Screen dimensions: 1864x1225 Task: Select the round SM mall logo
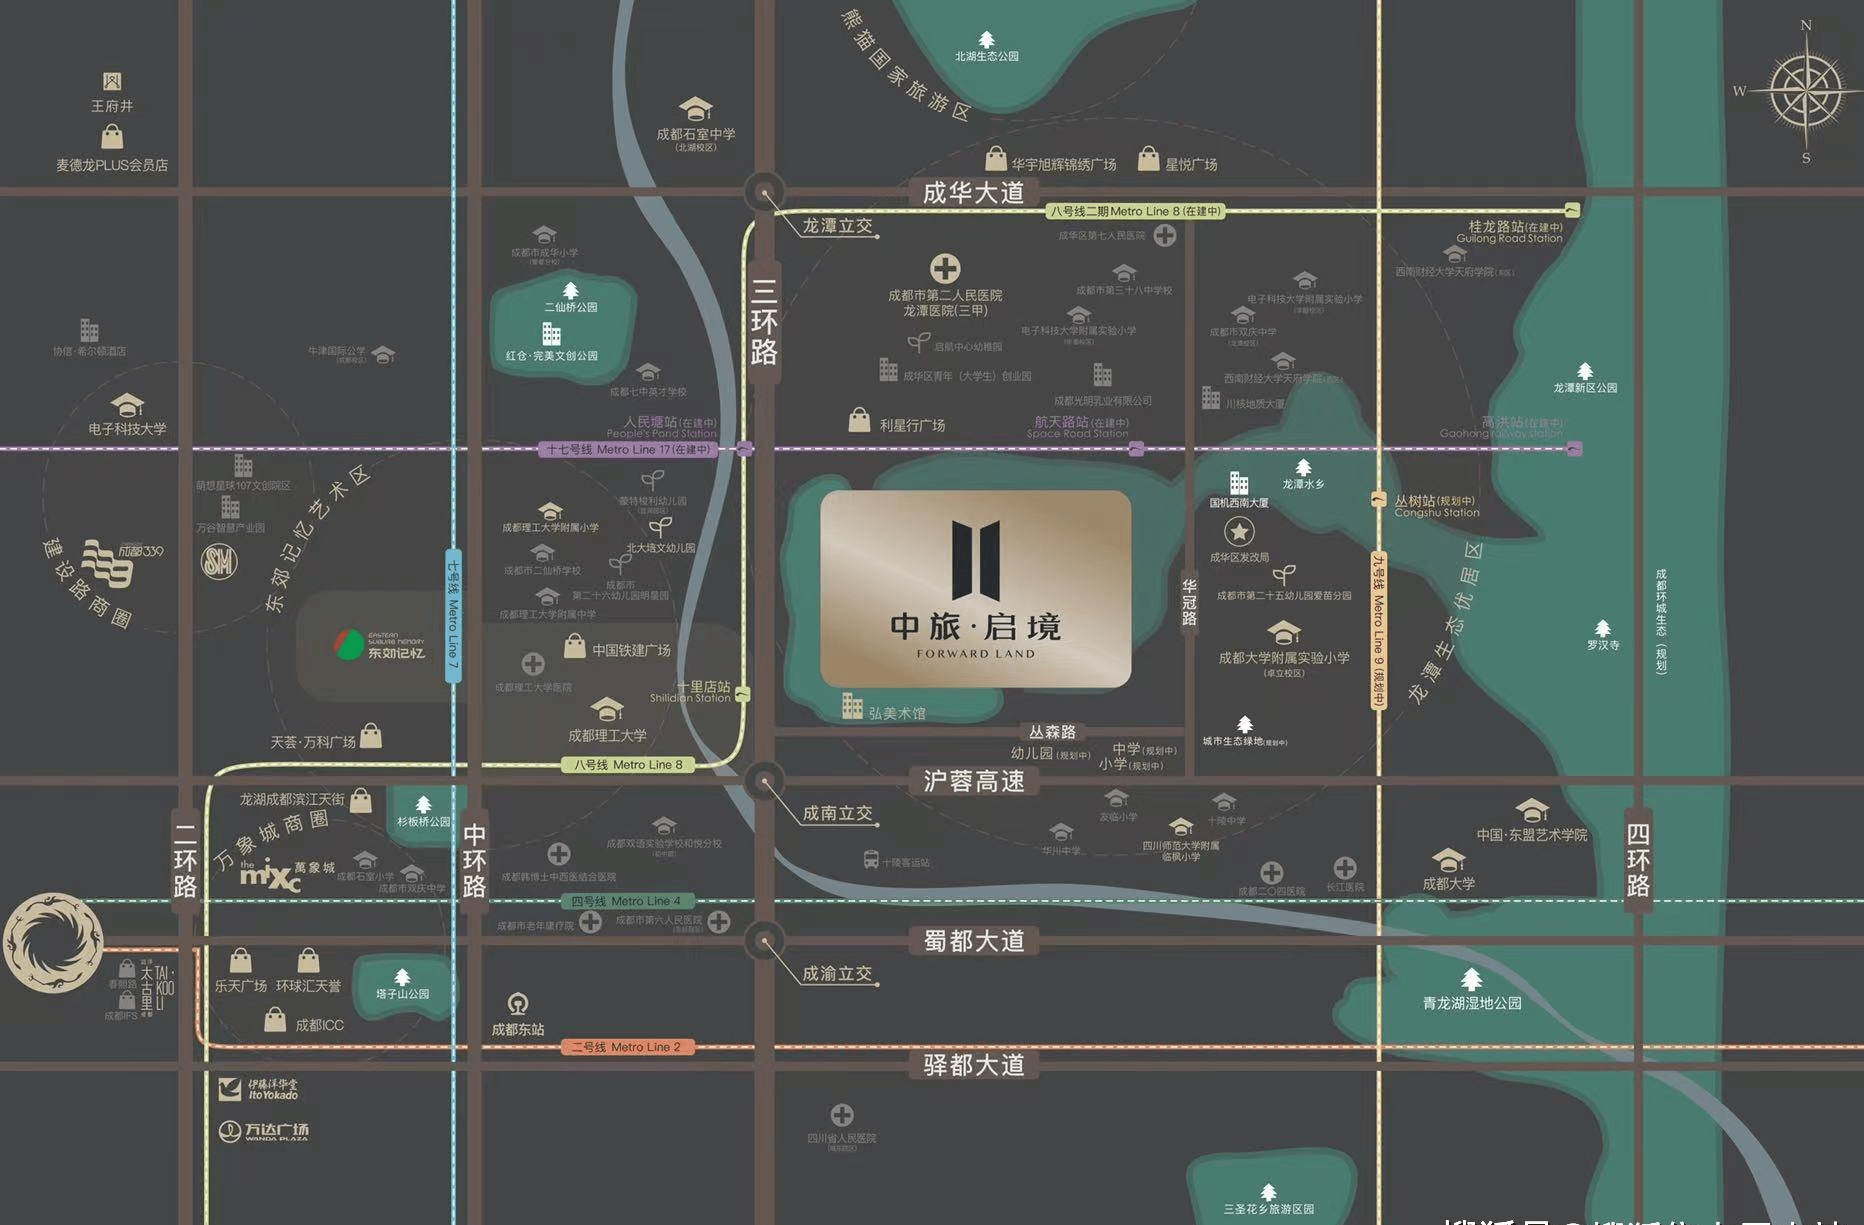[x=219, y=562]
